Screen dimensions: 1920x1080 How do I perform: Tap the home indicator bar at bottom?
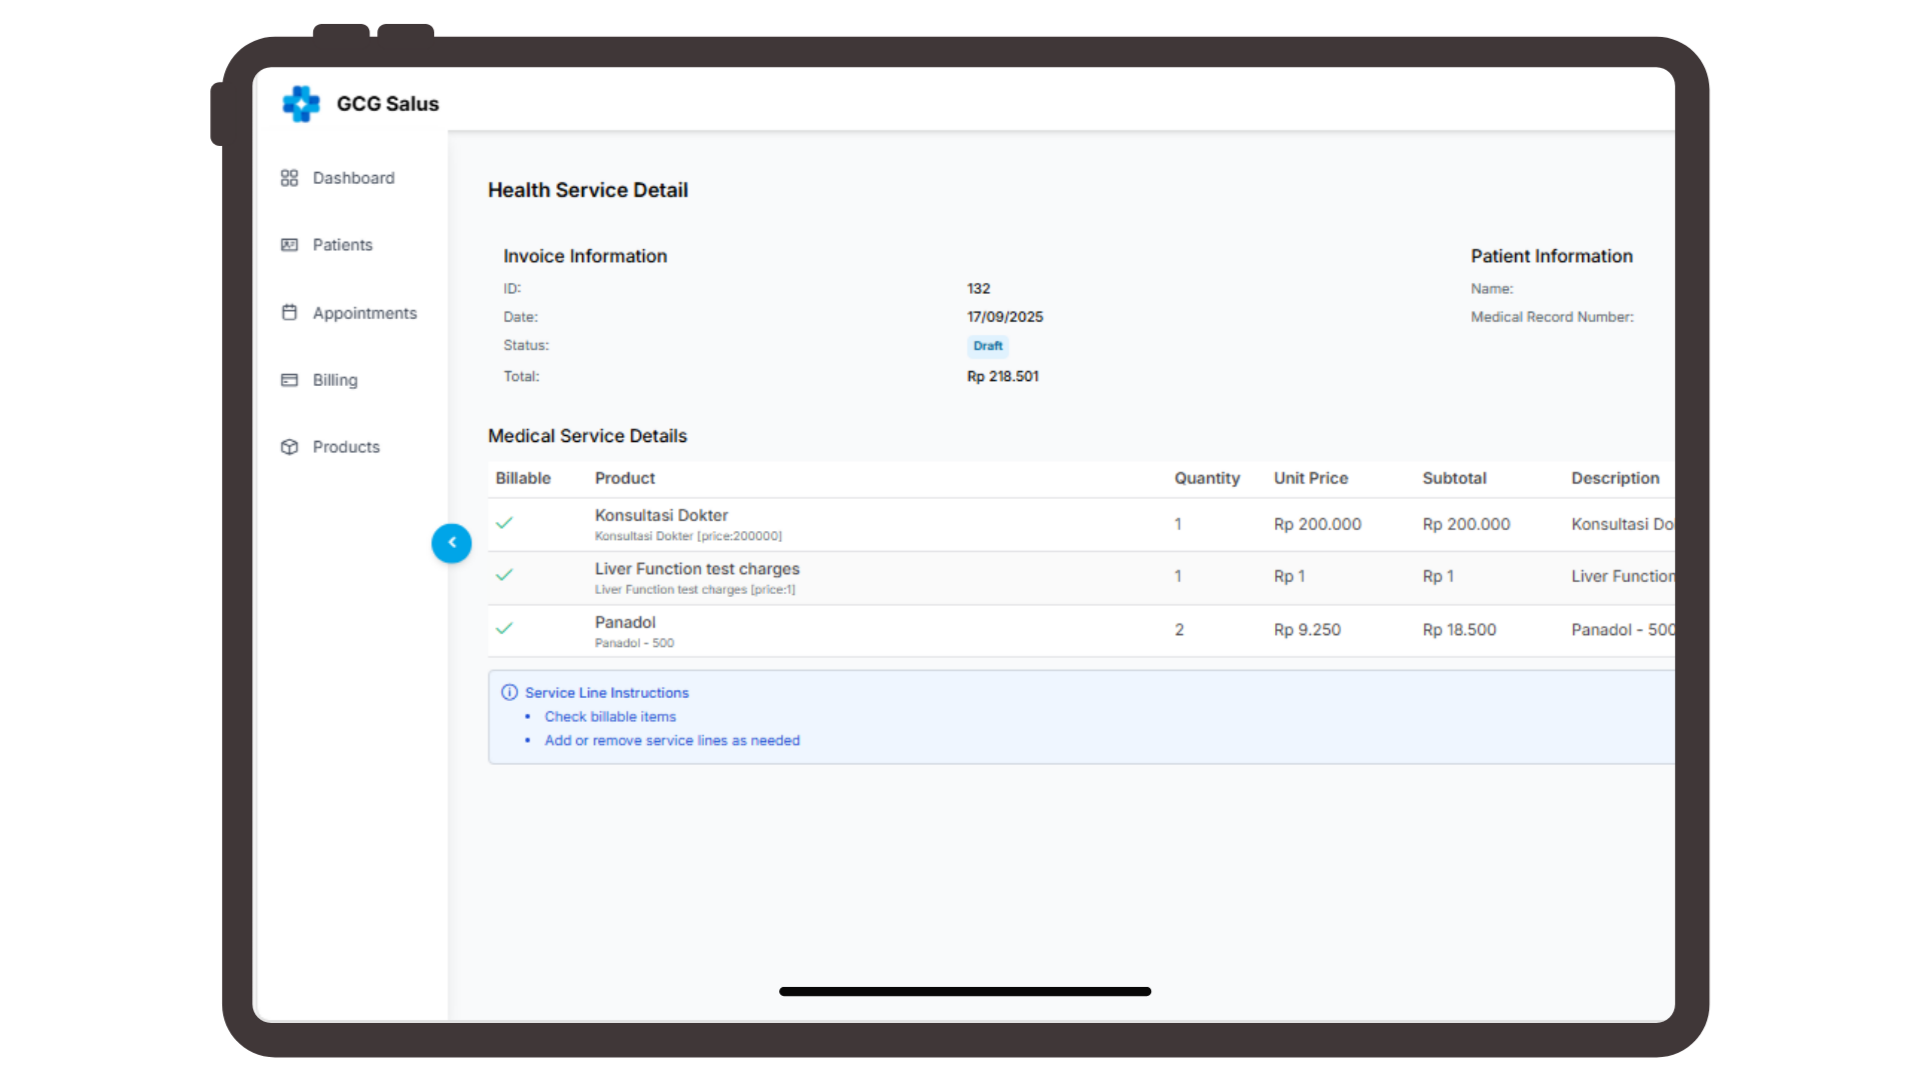tap(964, 991)
